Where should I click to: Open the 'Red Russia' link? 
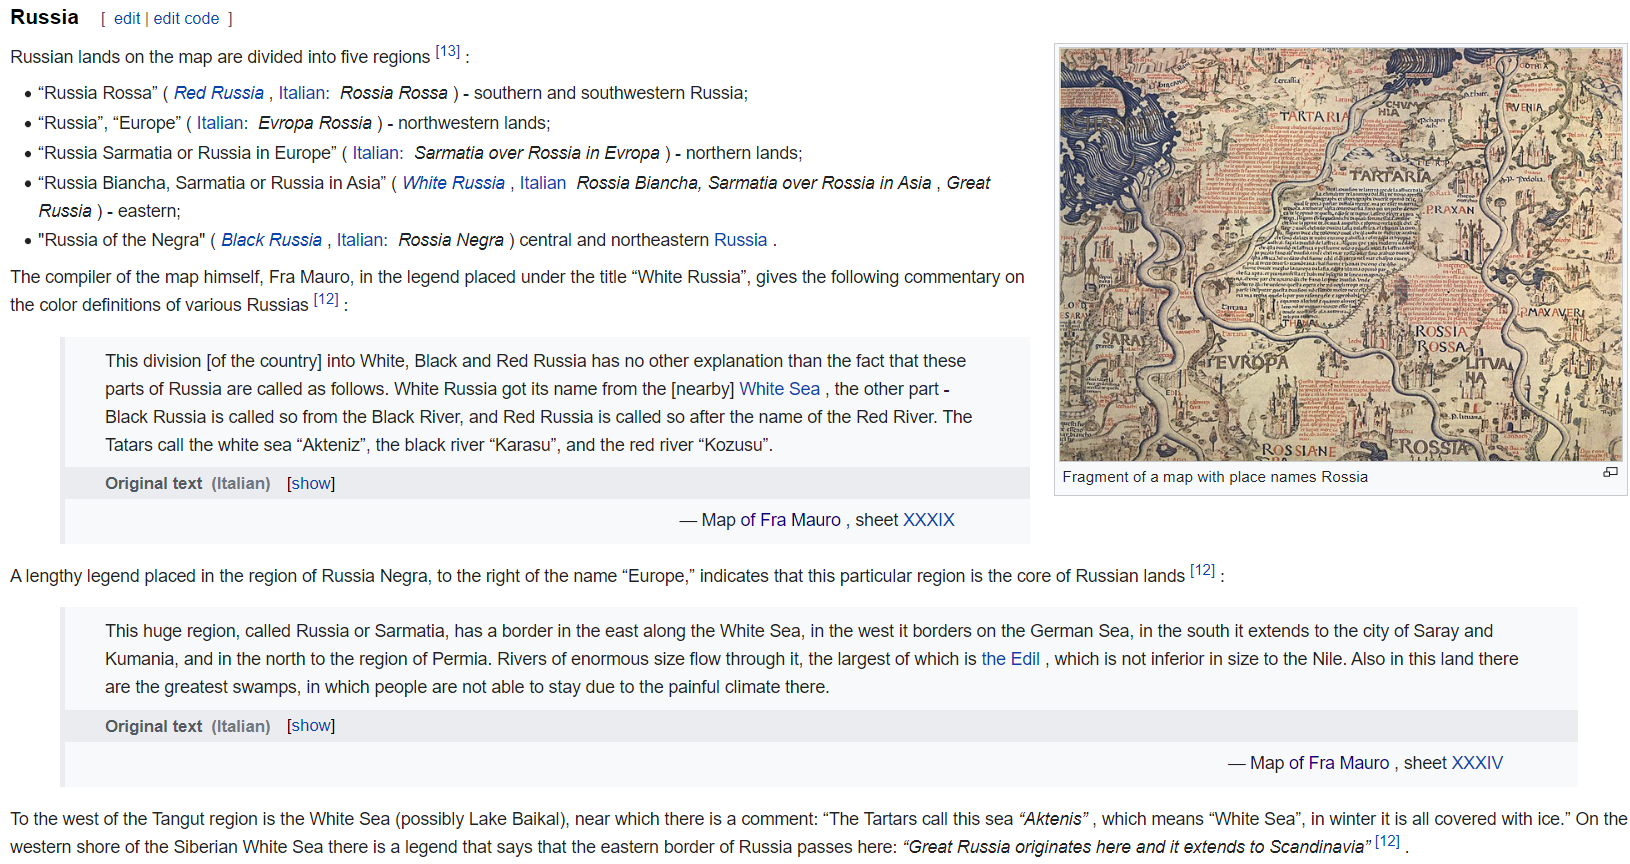click(x=219, y=93)
